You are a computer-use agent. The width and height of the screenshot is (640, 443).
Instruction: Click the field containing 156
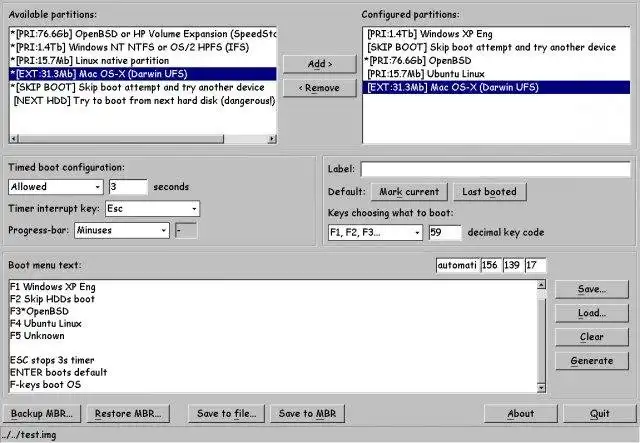(x=491, y=265)
